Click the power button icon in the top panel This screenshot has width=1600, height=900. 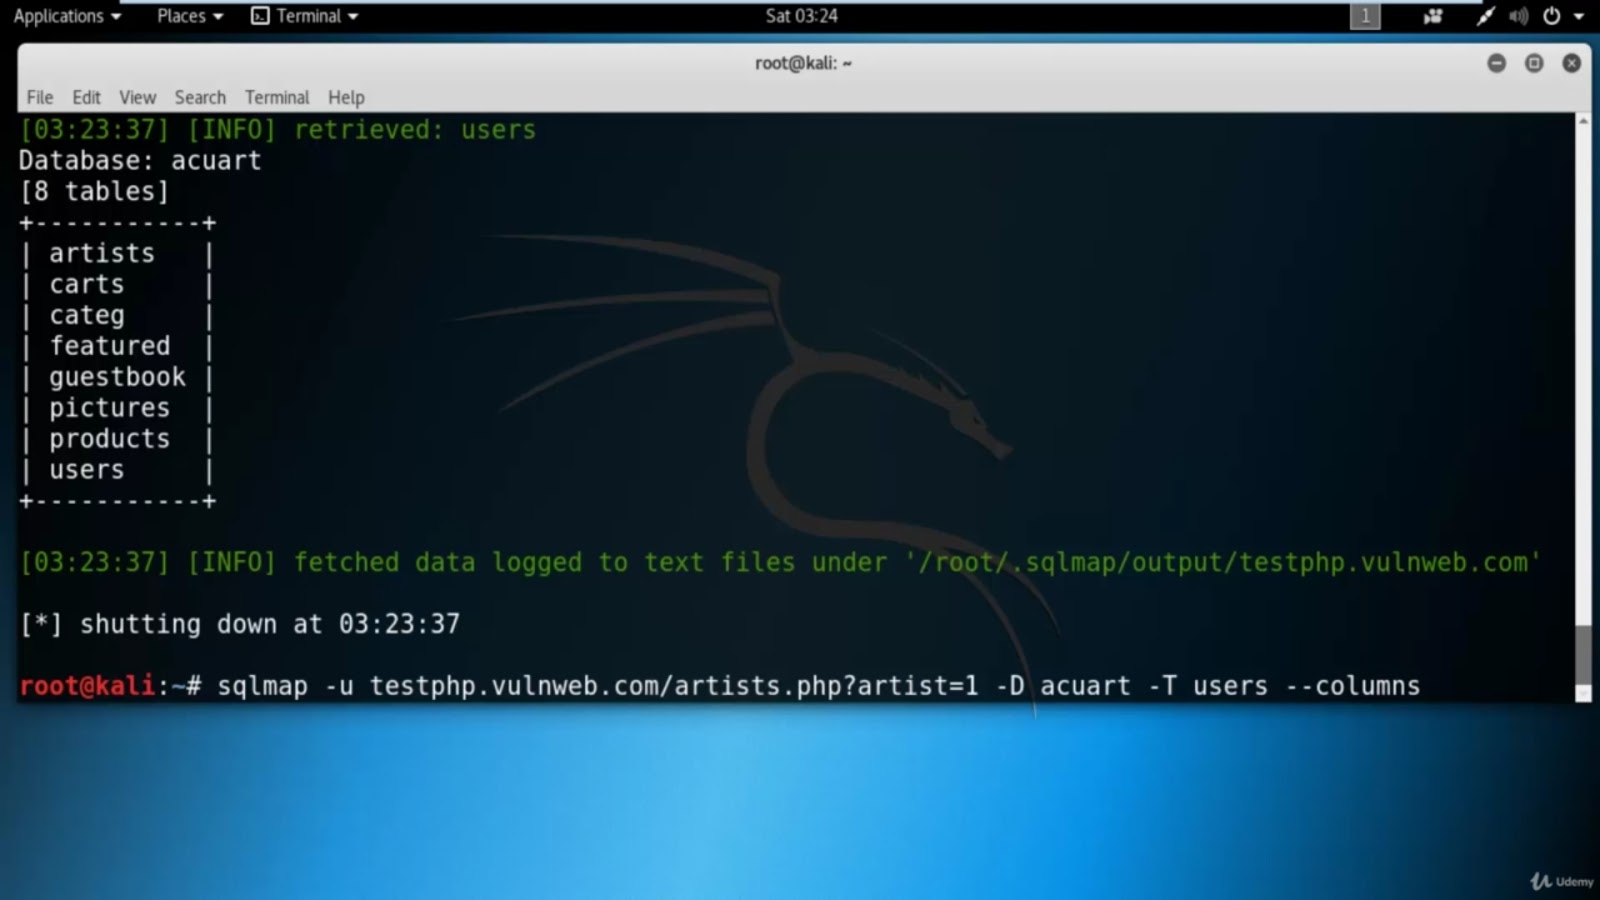[x=1550, y=15]
